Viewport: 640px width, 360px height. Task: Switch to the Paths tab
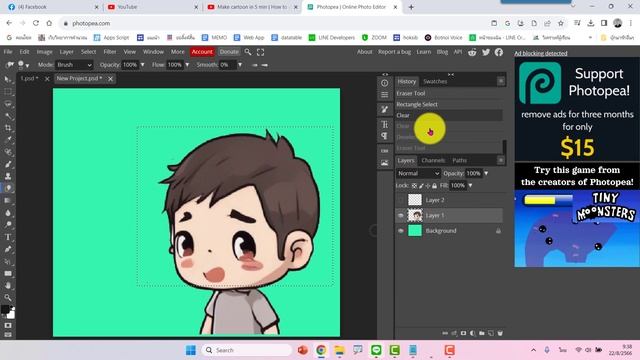[x=460, y=160]
